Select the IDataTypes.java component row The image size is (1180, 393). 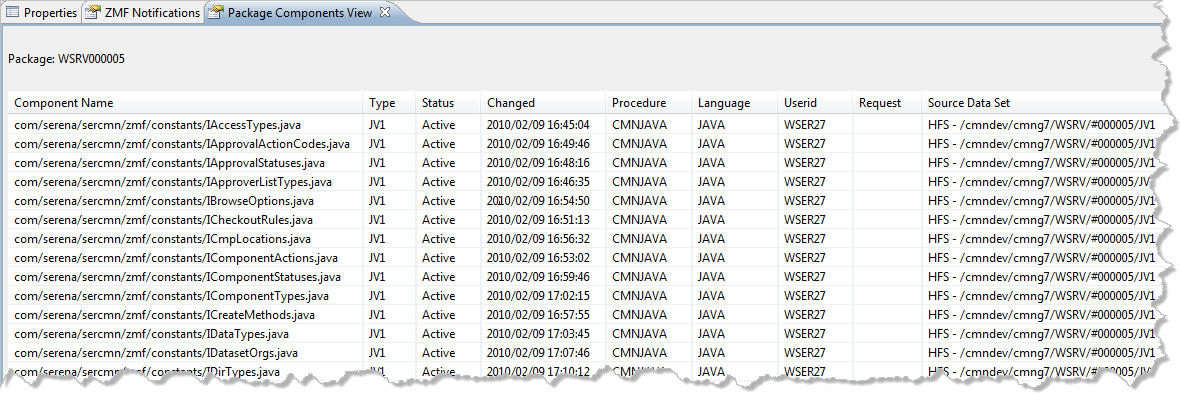click(583, 334)
